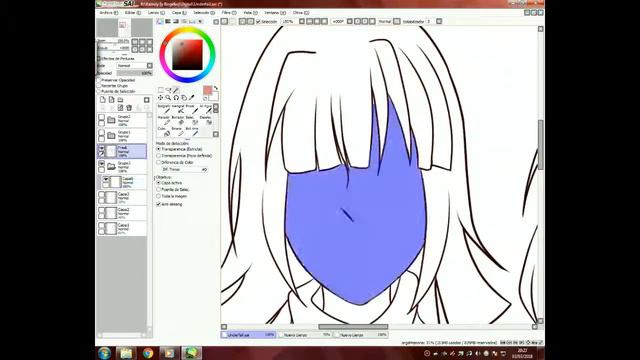Open the Editar menu

(133, 13)
